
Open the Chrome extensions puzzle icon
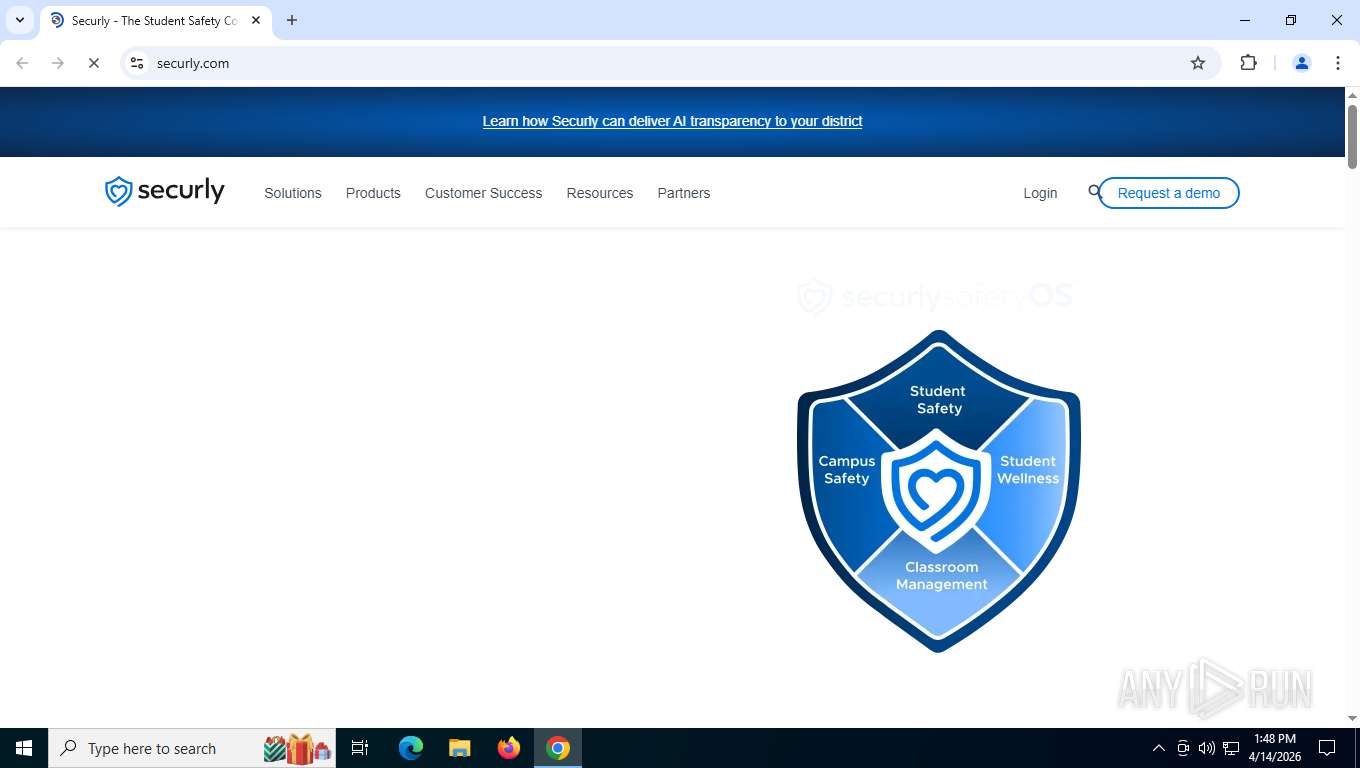pyautogui.click(x=1248, y=63)
